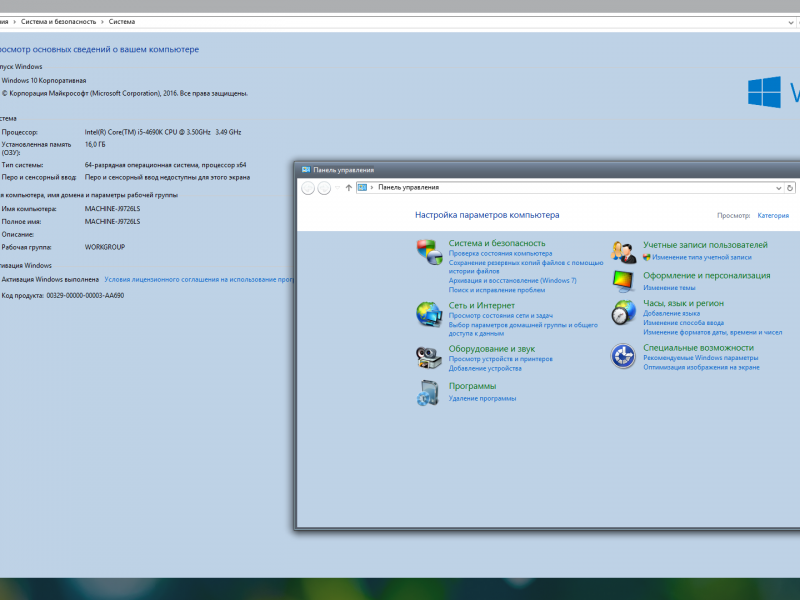
Task: Refresh the Control Panel window
Action: tap(790, 188)
